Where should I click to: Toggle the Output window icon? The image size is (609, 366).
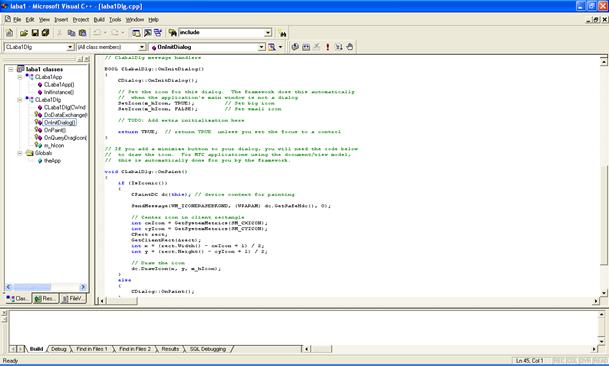pos(147,33)
